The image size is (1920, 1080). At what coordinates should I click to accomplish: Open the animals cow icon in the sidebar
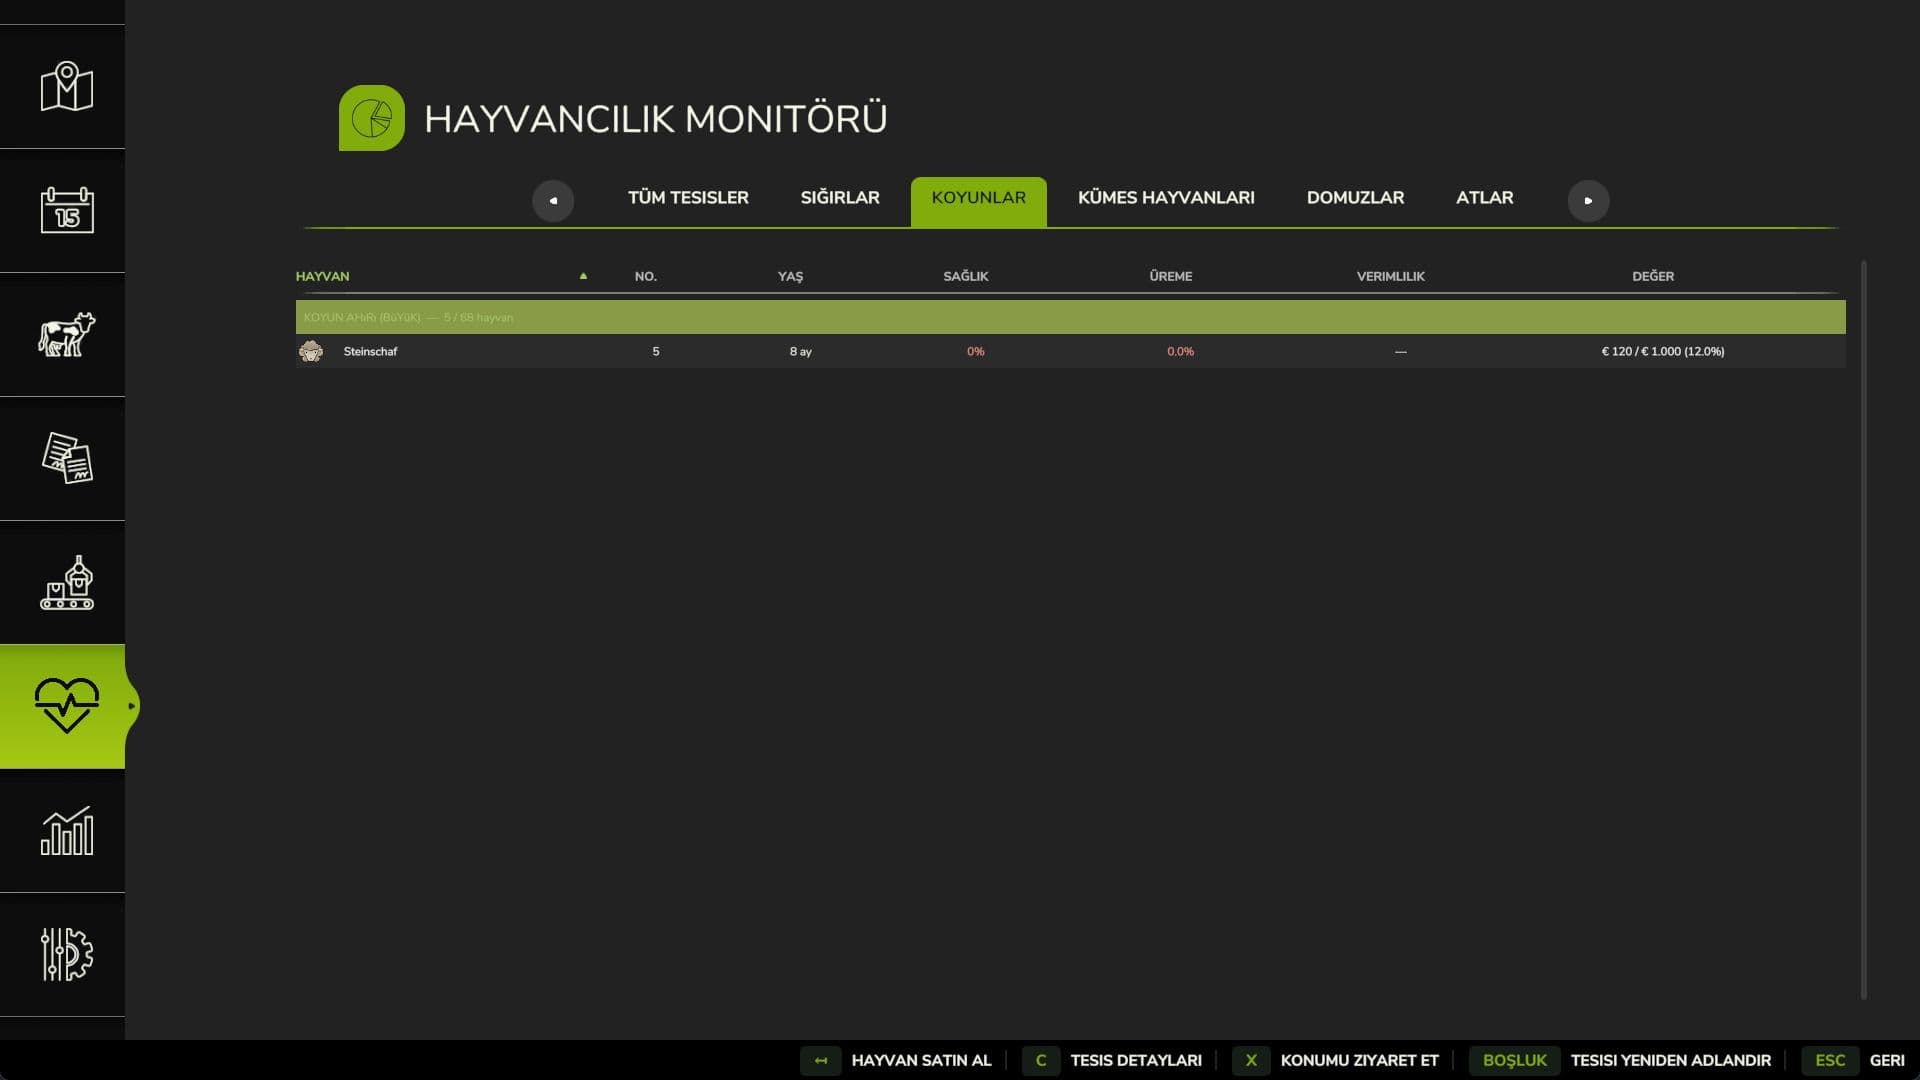[x=66, y=335]
